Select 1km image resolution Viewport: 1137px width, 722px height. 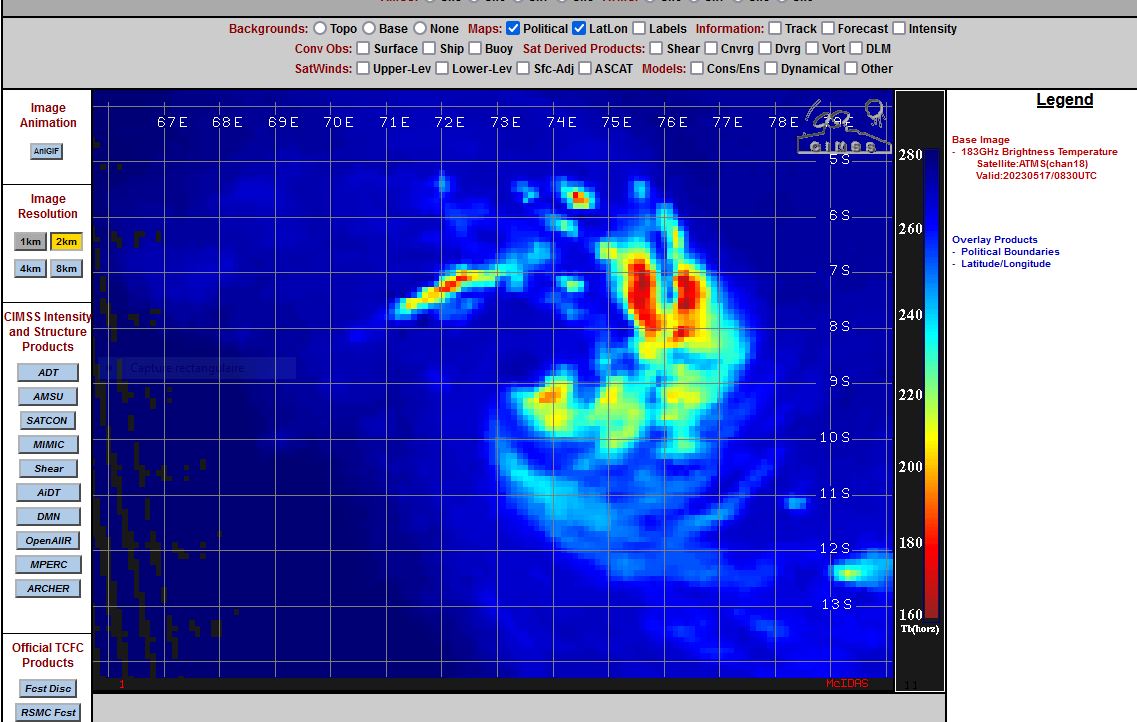click(31, 242)
